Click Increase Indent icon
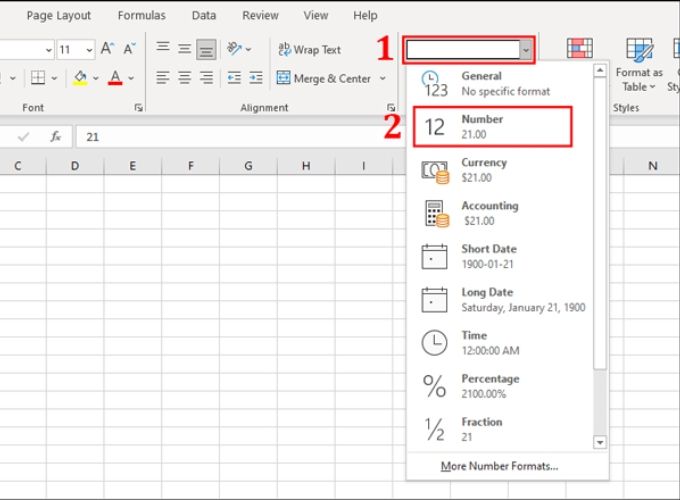 pyautogui.click(x=256, y=78)
